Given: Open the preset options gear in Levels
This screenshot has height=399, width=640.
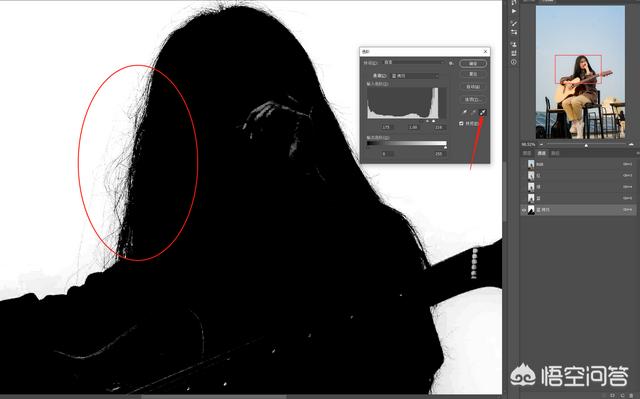Looking at the screenshot, I should (451, 63).
